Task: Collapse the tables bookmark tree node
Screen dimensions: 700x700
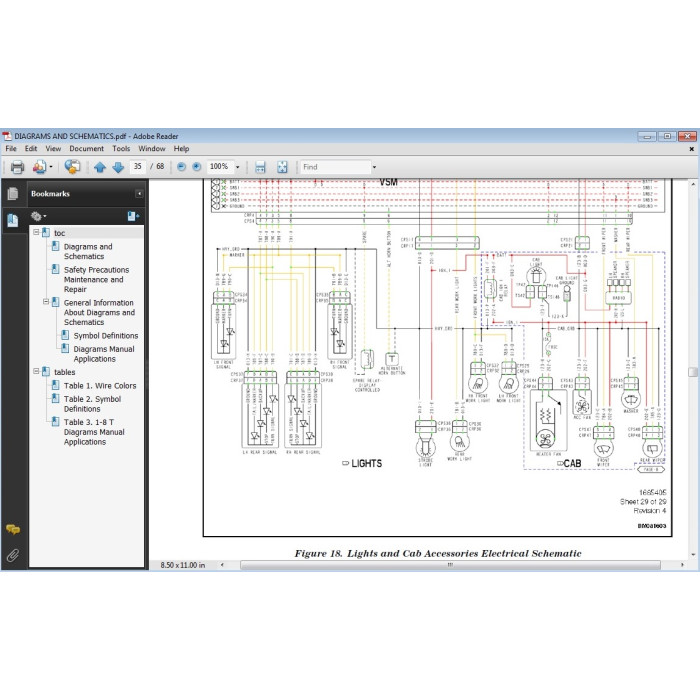Action: point(37,371)
